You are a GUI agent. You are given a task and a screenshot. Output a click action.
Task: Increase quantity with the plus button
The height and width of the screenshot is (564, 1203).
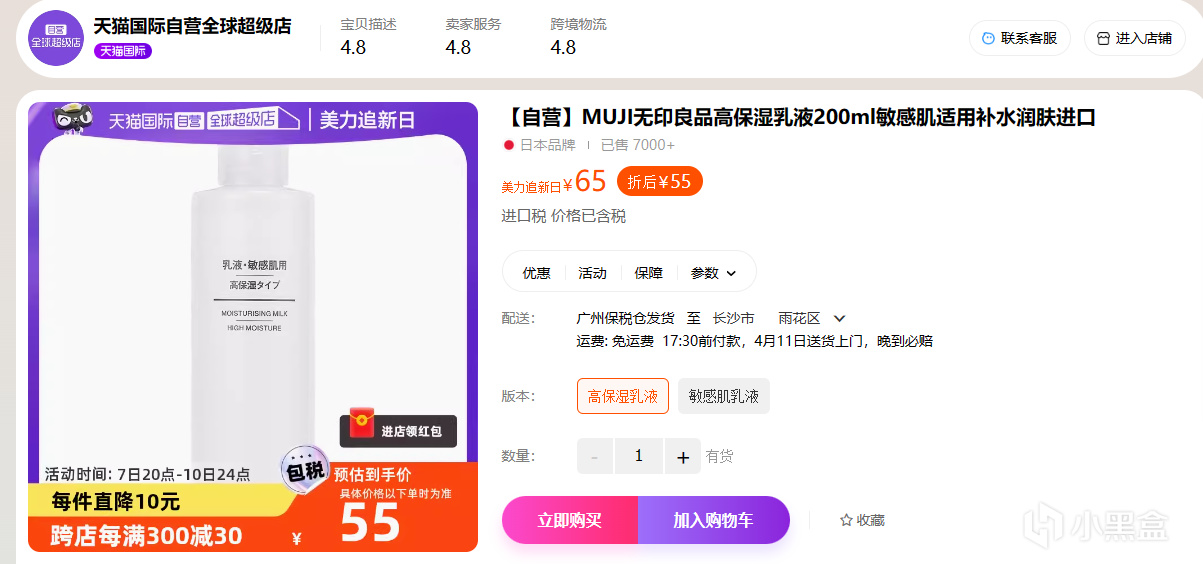(x=683, y=456)
